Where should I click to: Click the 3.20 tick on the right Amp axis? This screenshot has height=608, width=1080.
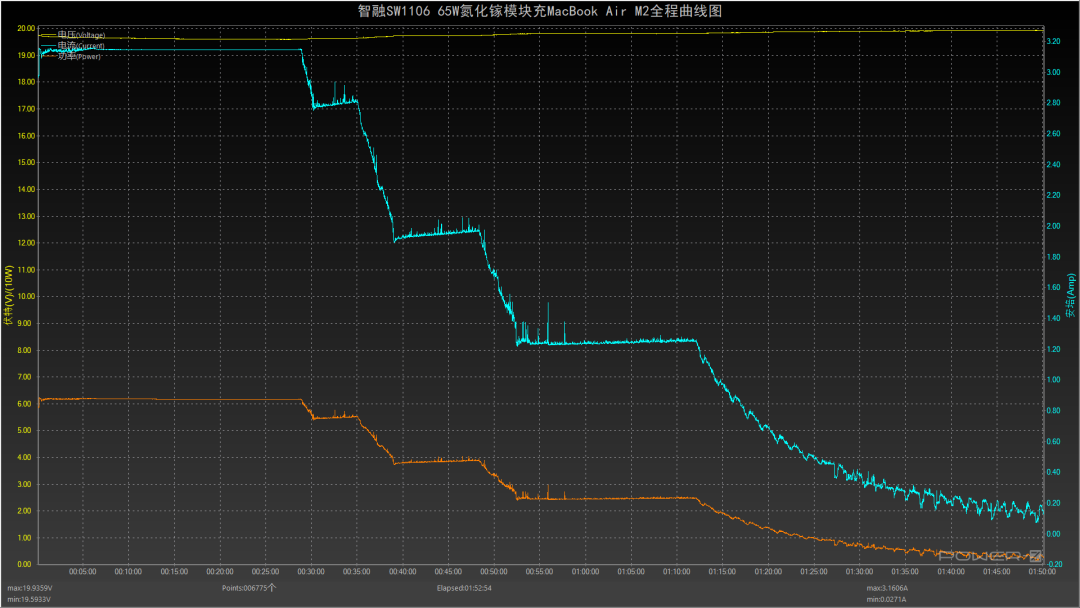[1053, 41]
